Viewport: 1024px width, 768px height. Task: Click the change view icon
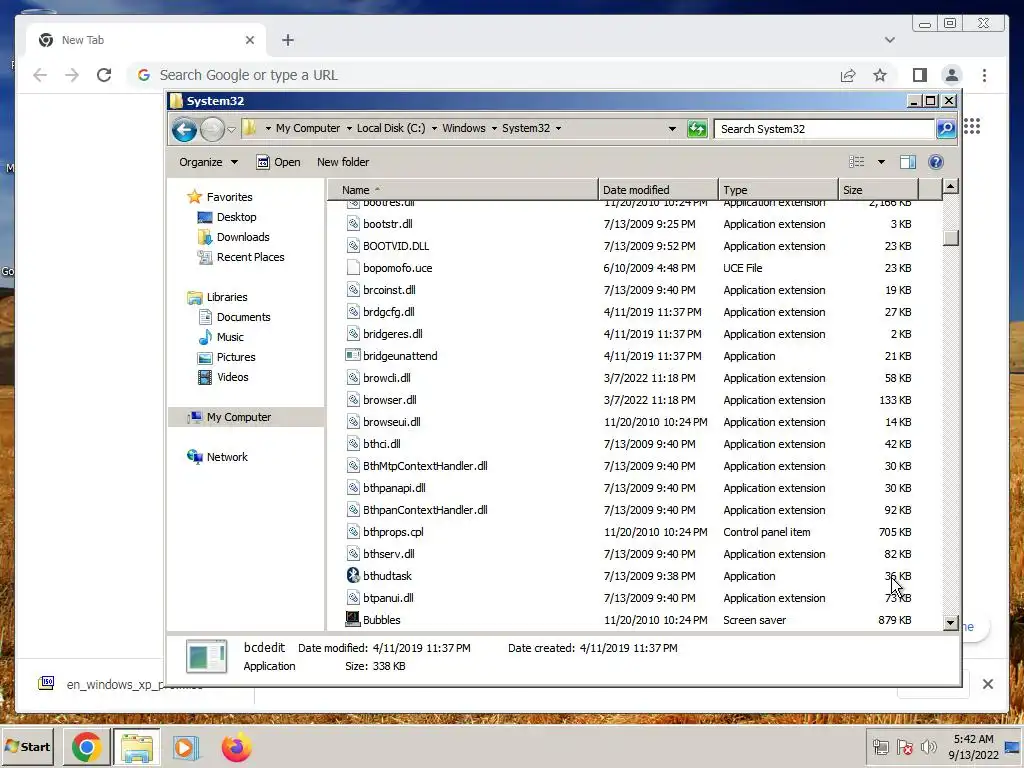[856, 162]
